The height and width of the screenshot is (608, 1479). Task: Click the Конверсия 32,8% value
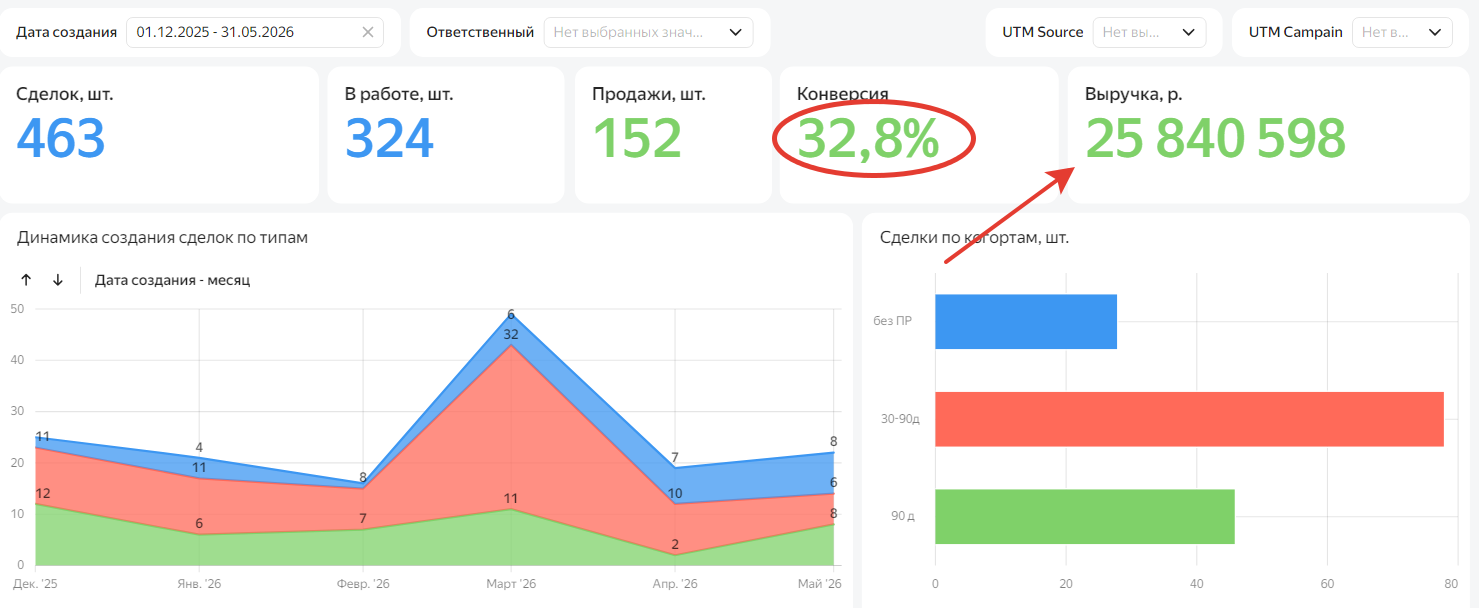pos(868,139)
